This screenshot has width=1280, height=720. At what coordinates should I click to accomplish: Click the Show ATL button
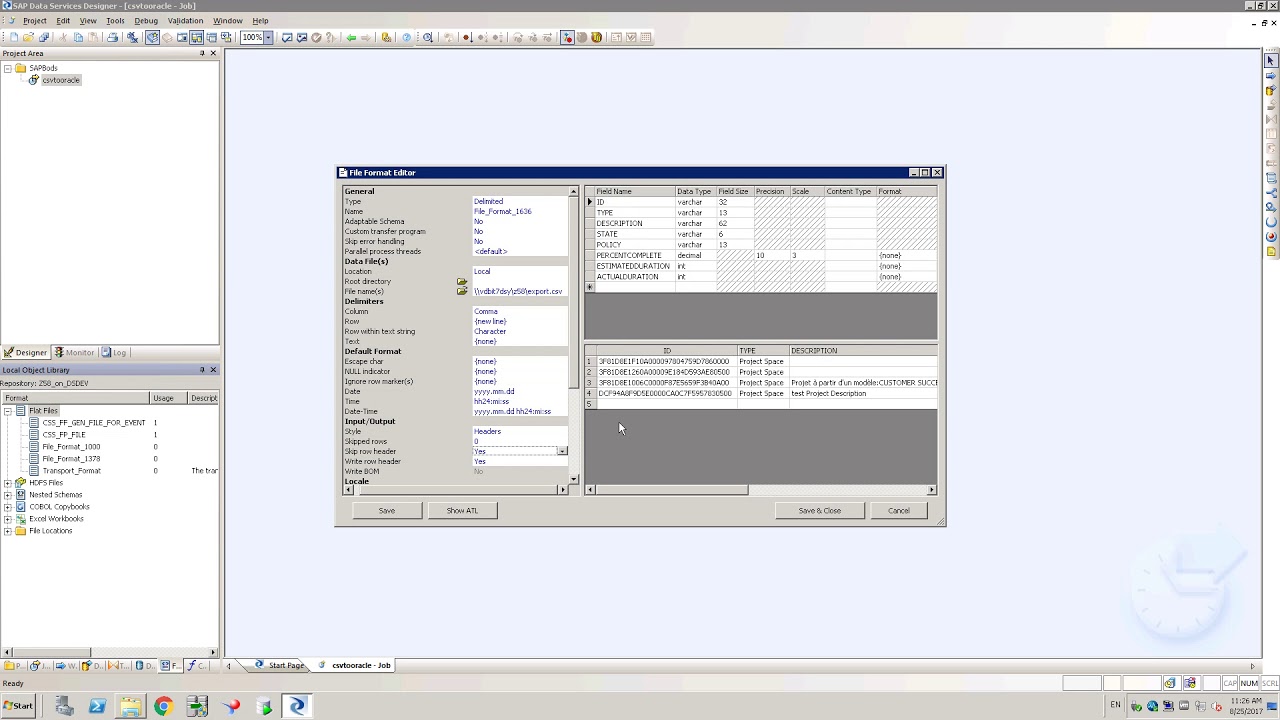pyautogui.click(x=462, y=510)
